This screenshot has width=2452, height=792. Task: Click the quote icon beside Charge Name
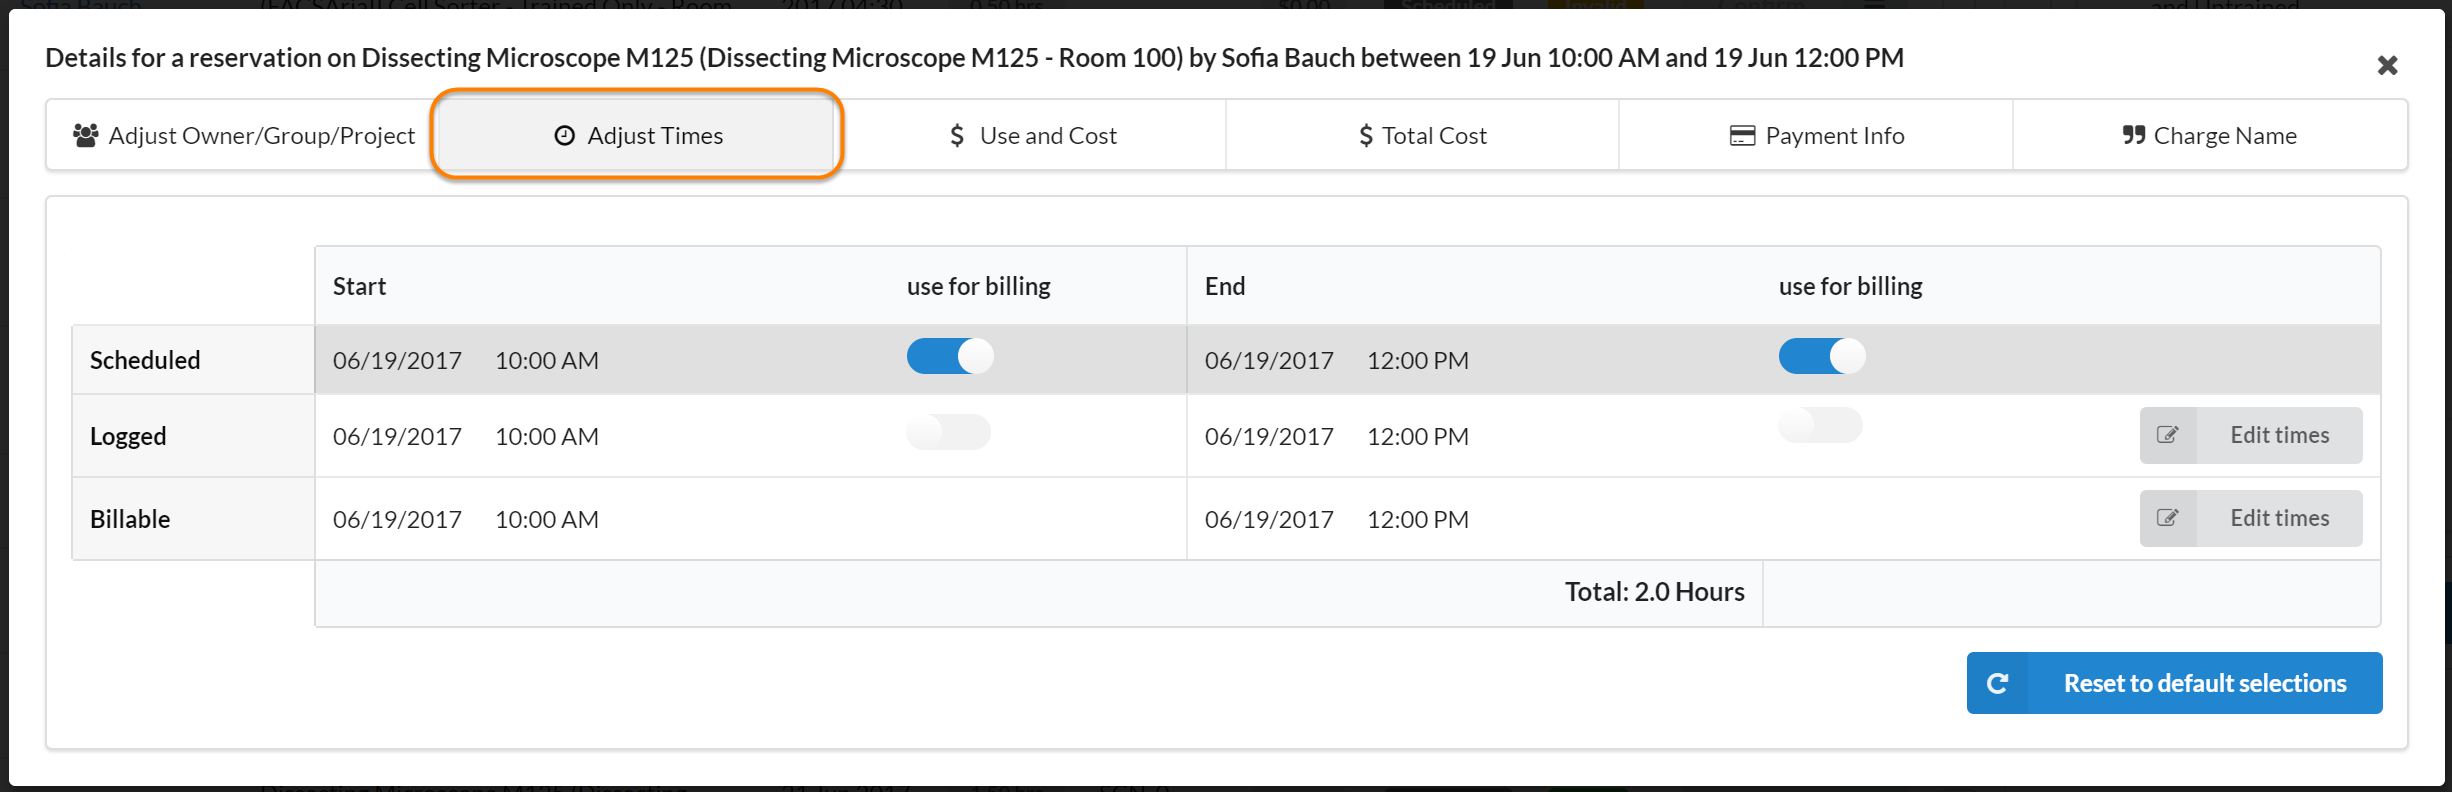pos(2133,135)
